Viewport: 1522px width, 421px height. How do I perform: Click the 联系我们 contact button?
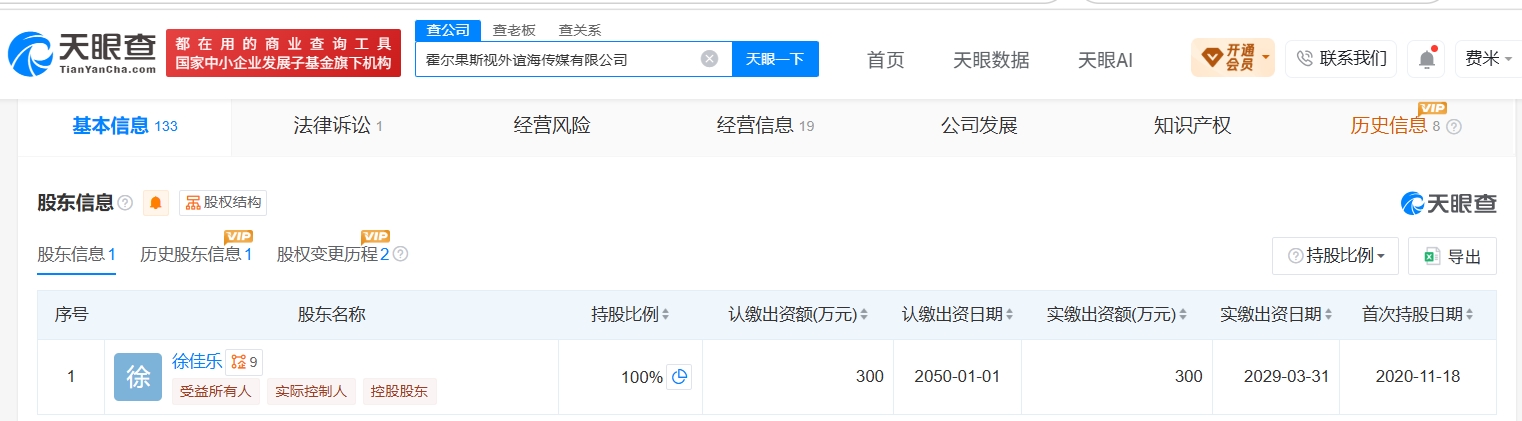[1341, 58]
